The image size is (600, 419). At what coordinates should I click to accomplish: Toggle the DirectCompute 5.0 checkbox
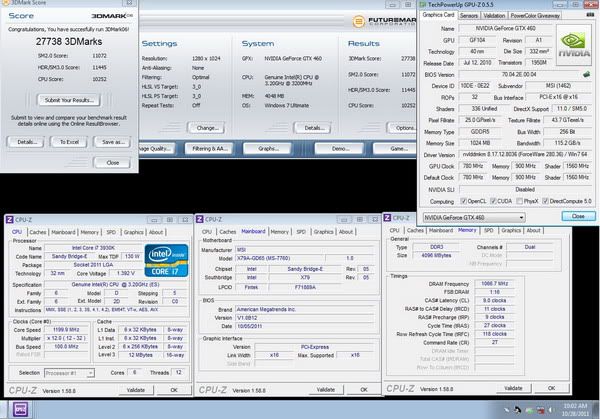point(545,201)
